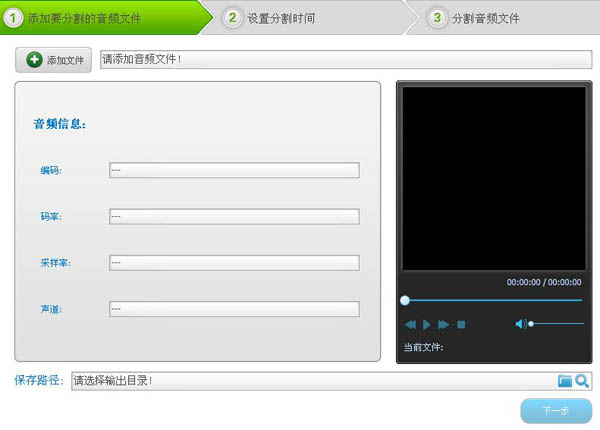600x430 pixels.
Task: Click the 音频信息 heading
Action: click(60, 124)
